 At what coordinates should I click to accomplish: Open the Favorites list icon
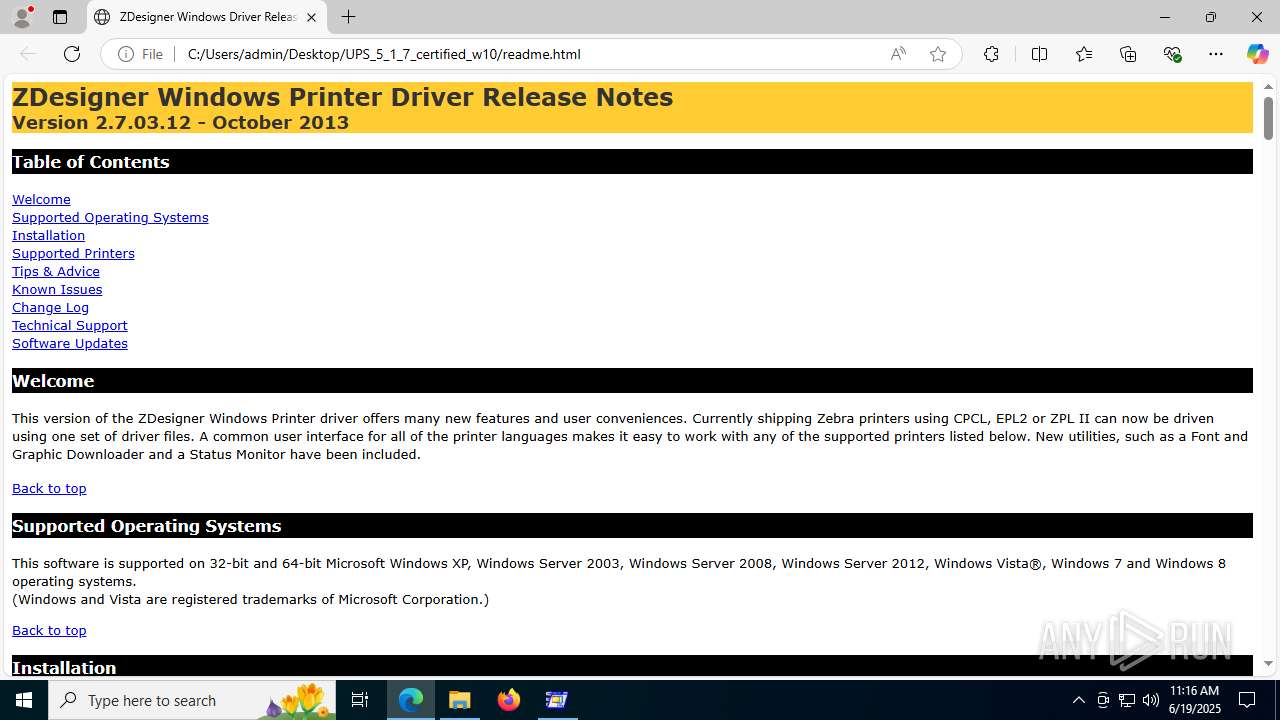point(1084,54)
